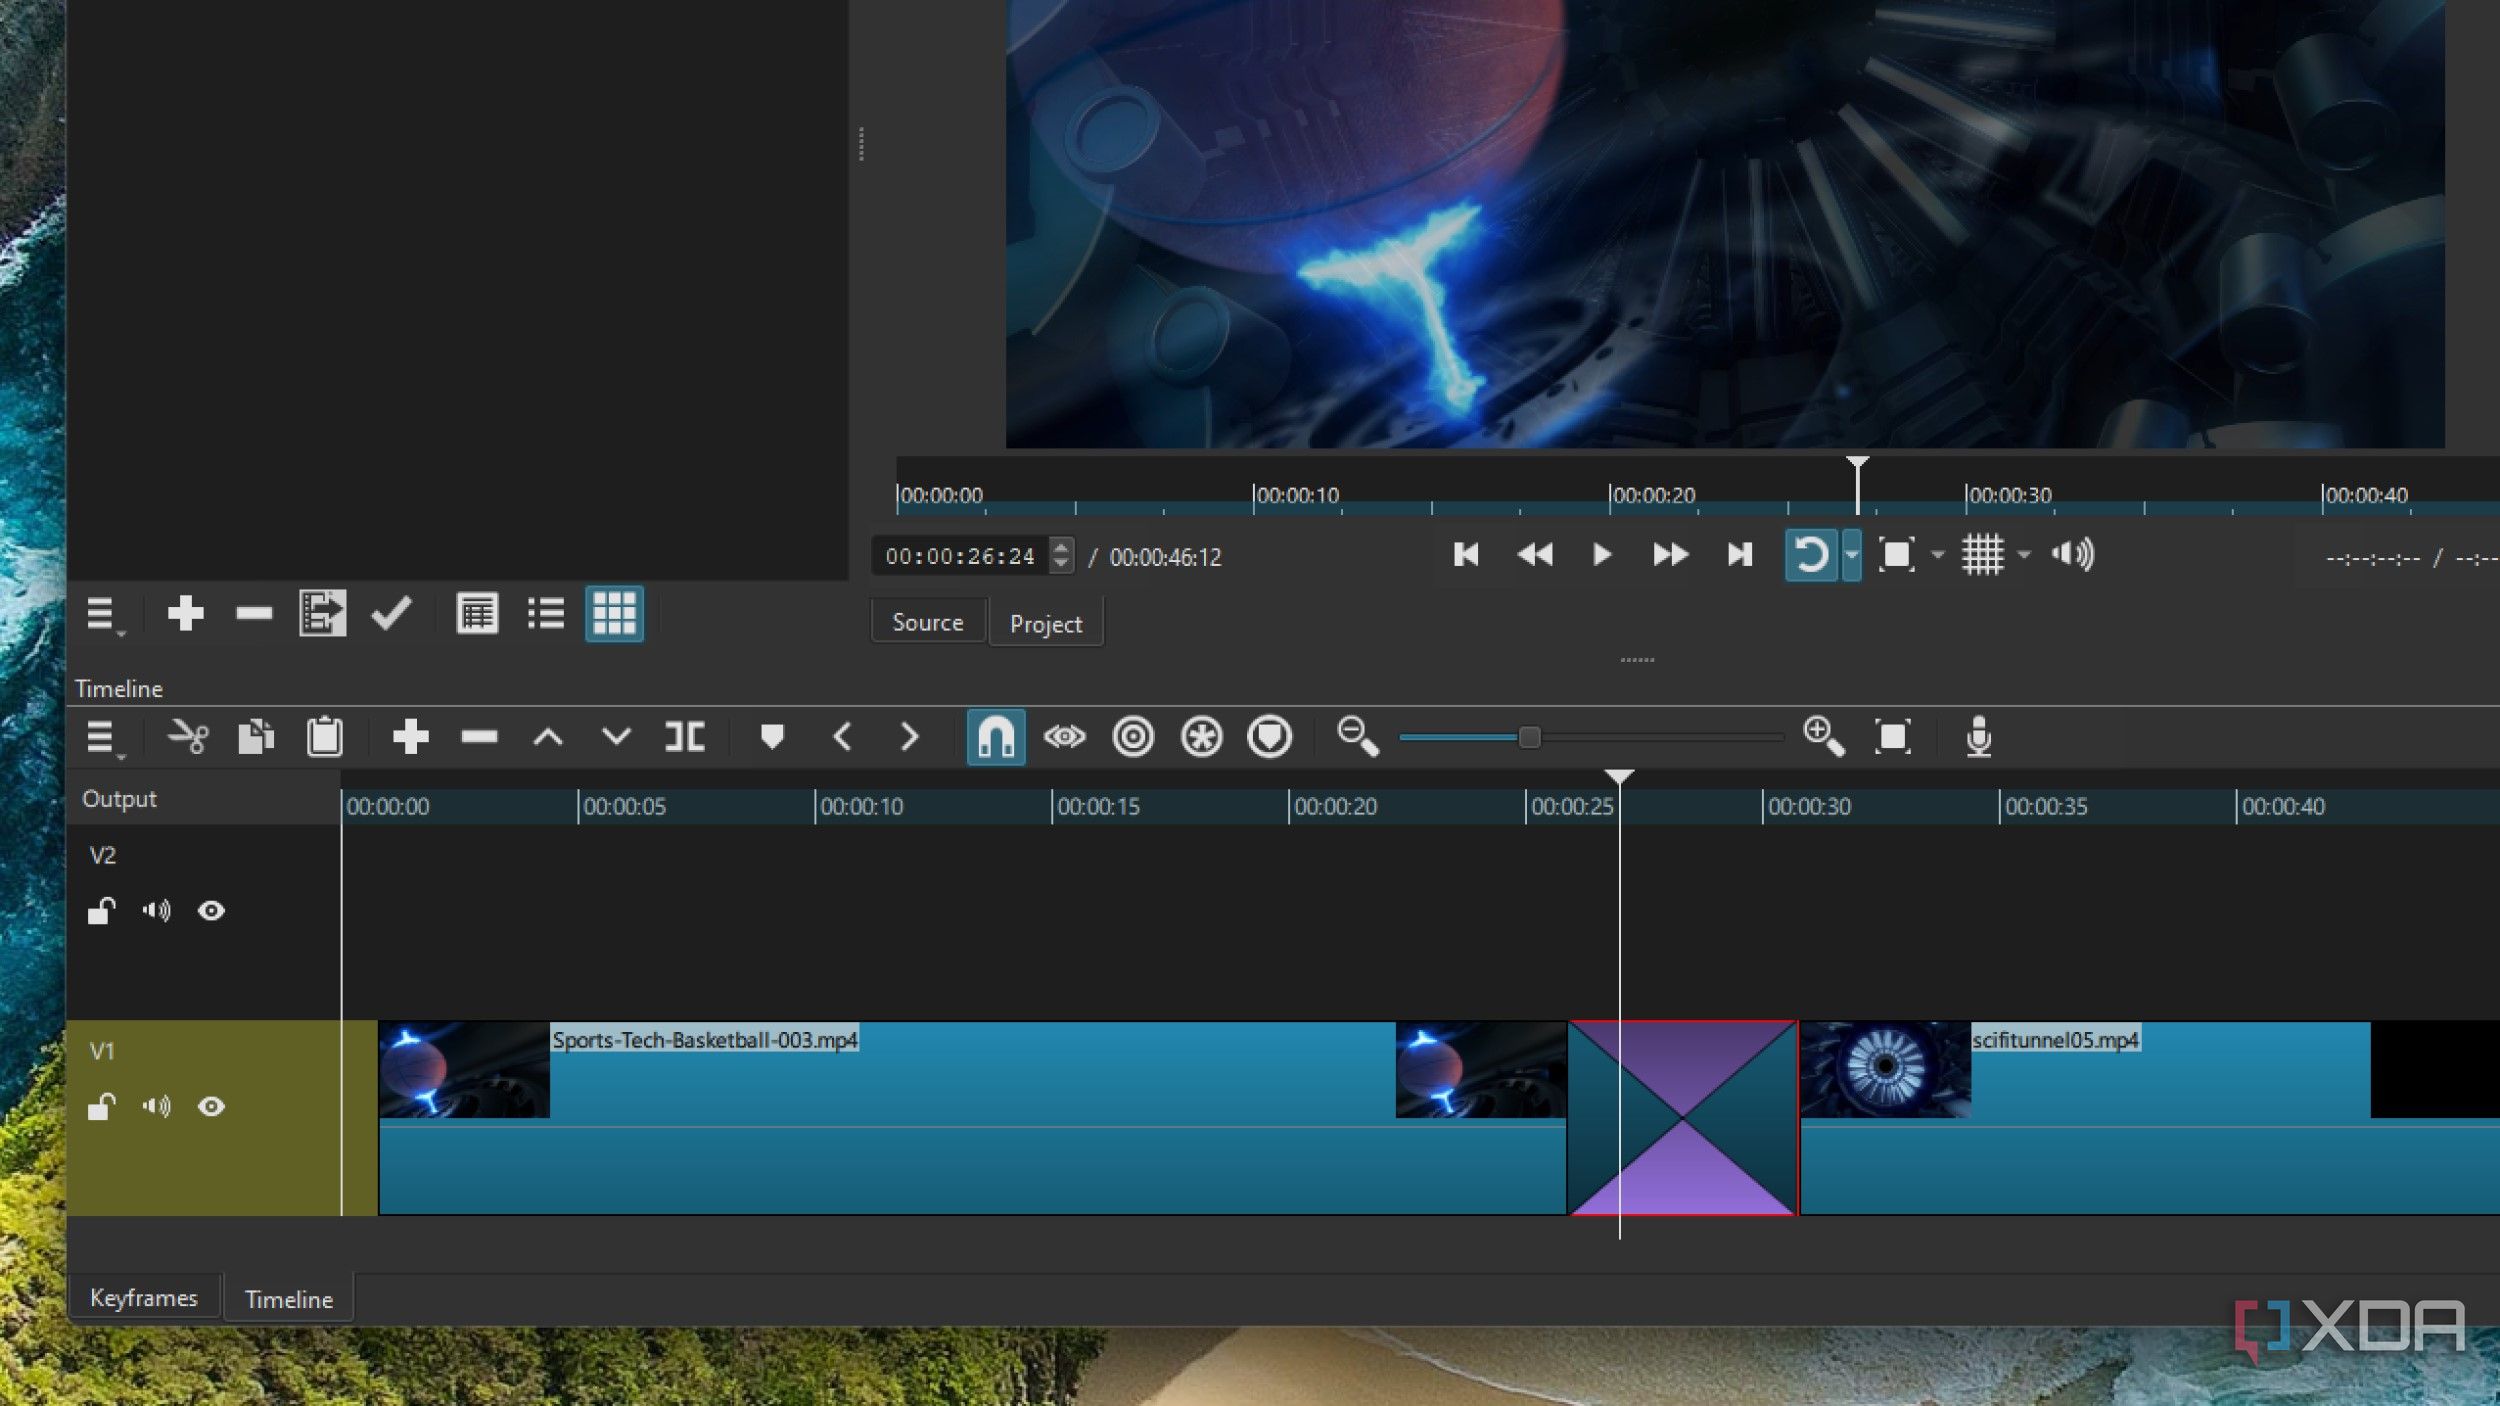2500x1406 pixels.
Task: Toggle timeline snapping magnet
Action: tap(996, 737)
